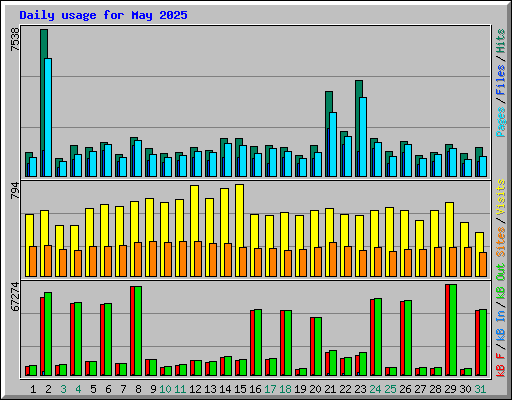Click the green day 17 label
Screen dimensions: 512x400
pyautogui.click(x=270, y=389)
